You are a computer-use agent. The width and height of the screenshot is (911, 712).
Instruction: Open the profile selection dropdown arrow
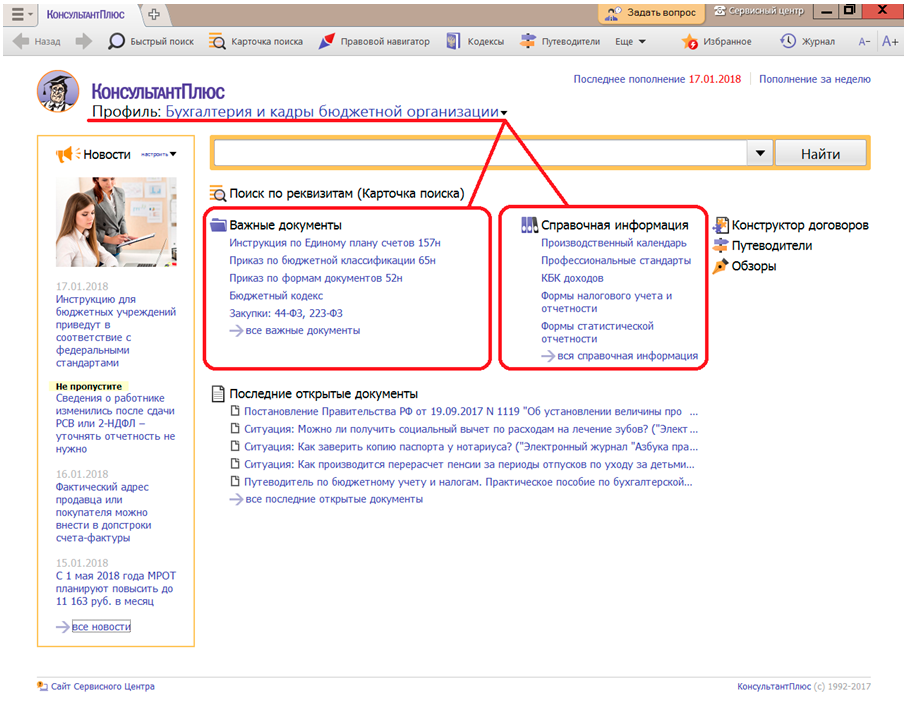505,113
